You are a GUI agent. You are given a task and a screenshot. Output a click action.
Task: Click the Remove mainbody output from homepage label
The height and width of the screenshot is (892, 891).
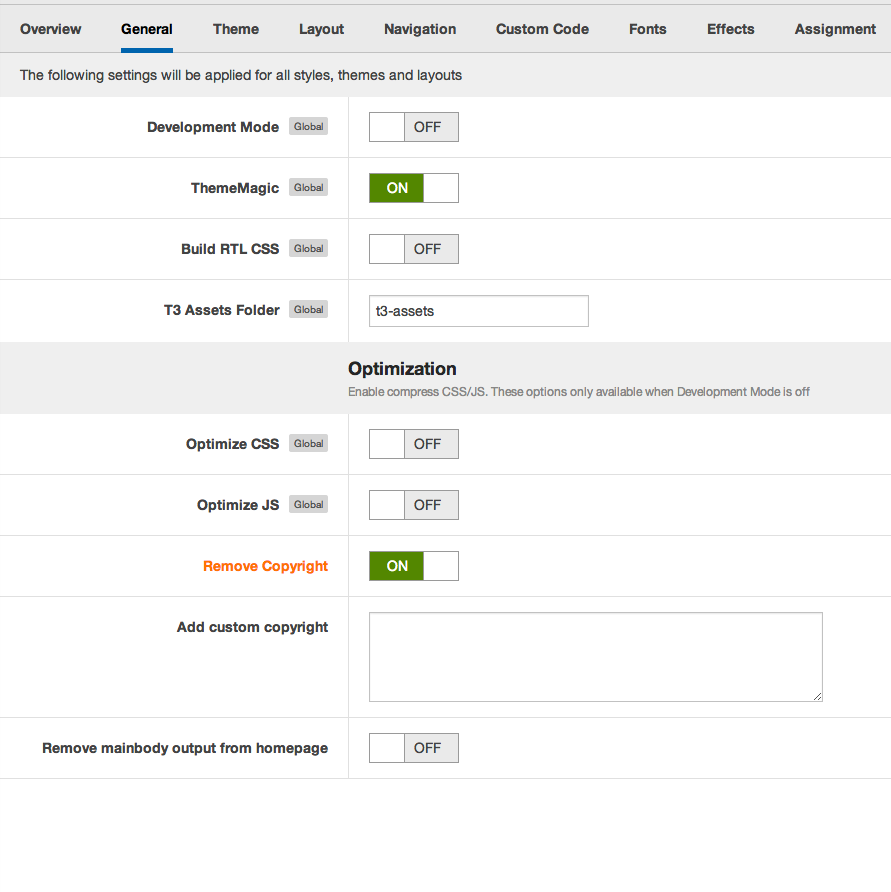185,748
